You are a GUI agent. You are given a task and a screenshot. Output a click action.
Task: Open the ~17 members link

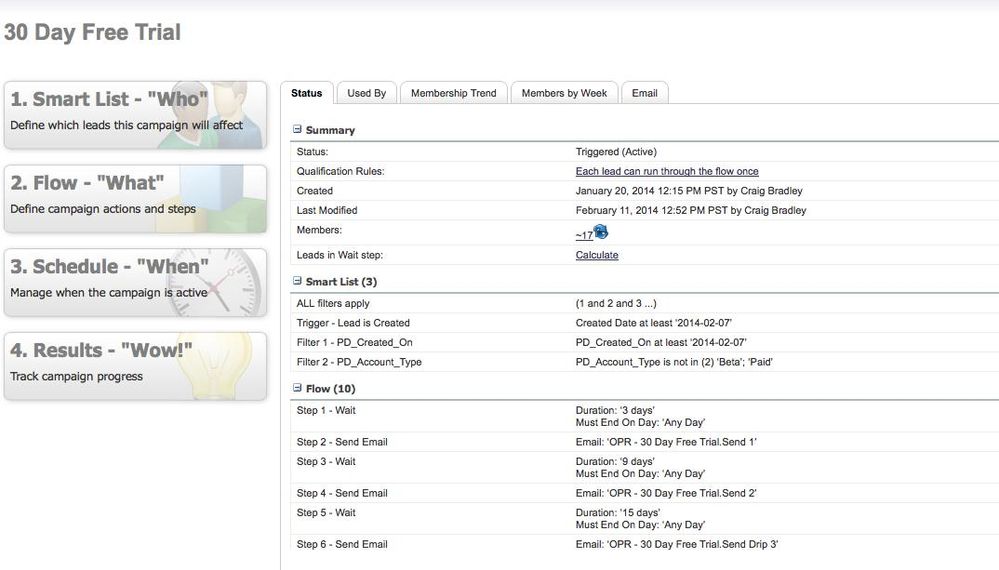click(584, 235)
